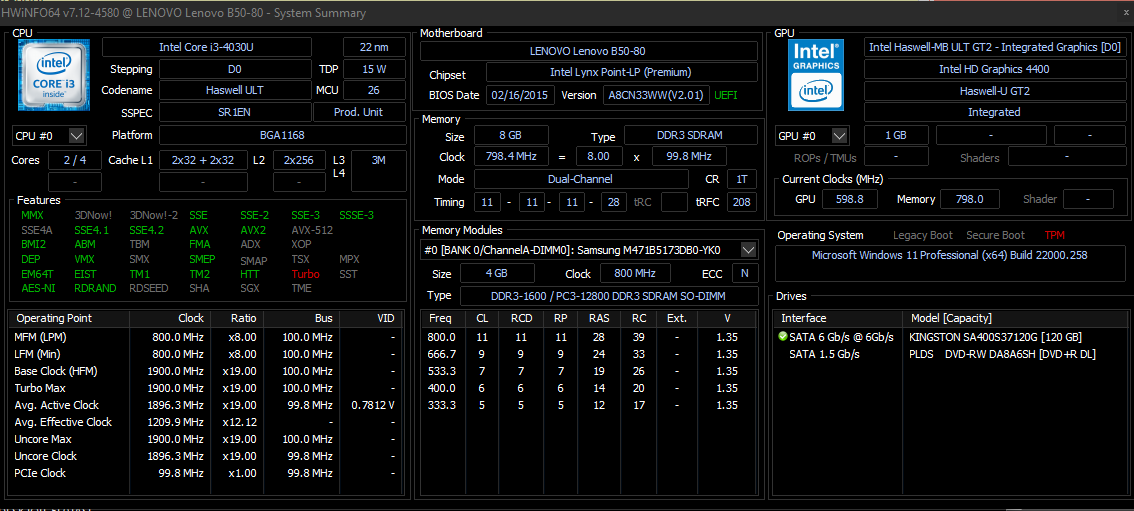
Task: Click the Chipset value Intel Lynx Point-LP (Premium)
Action: tap(621, 73)
